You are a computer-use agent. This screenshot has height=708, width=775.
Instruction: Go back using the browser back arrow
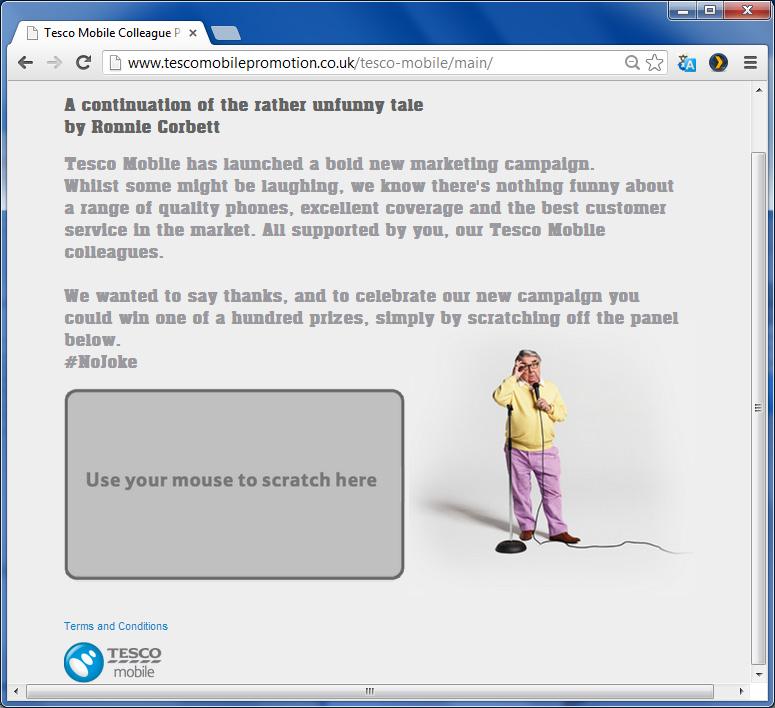click(x=25, y=63)
